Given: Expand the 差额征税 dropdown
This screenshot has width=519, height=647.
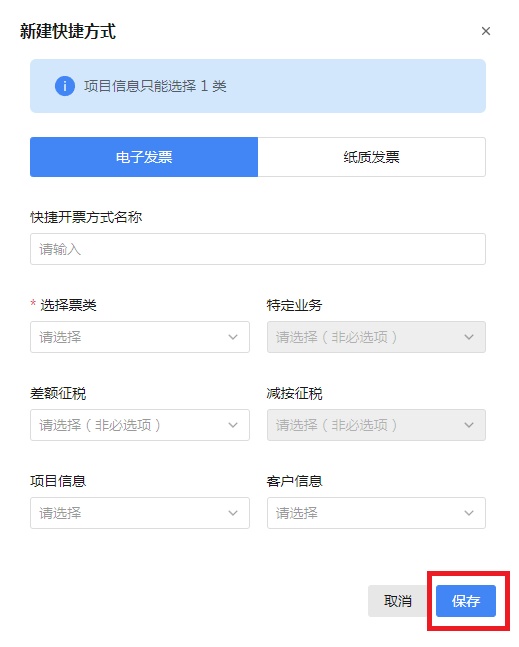Looking at the screenshot, I should point(140,425).
